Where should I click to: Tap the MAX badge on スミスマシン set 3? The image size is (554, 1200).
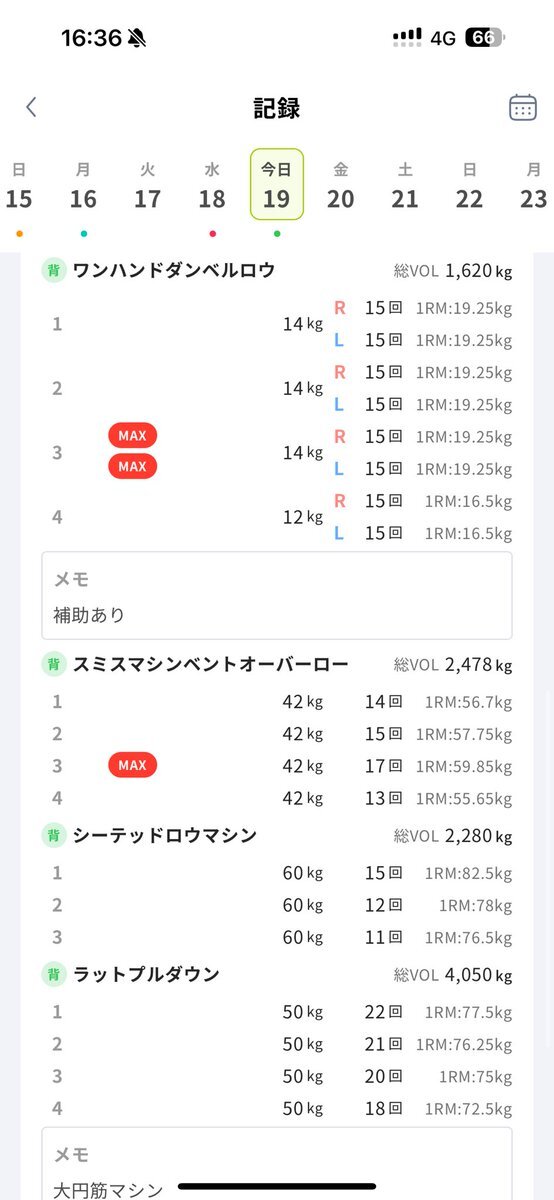pos(132,765)
